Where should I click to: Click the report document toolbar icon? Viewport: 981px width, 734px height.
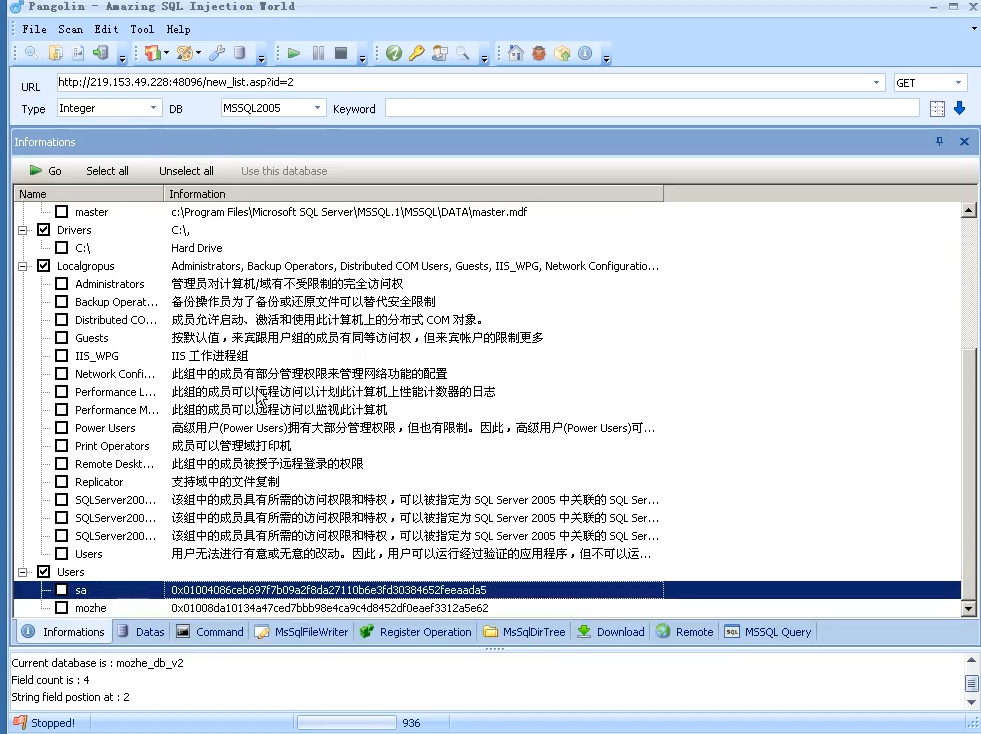pyautogui.click(x=78, y=53)
